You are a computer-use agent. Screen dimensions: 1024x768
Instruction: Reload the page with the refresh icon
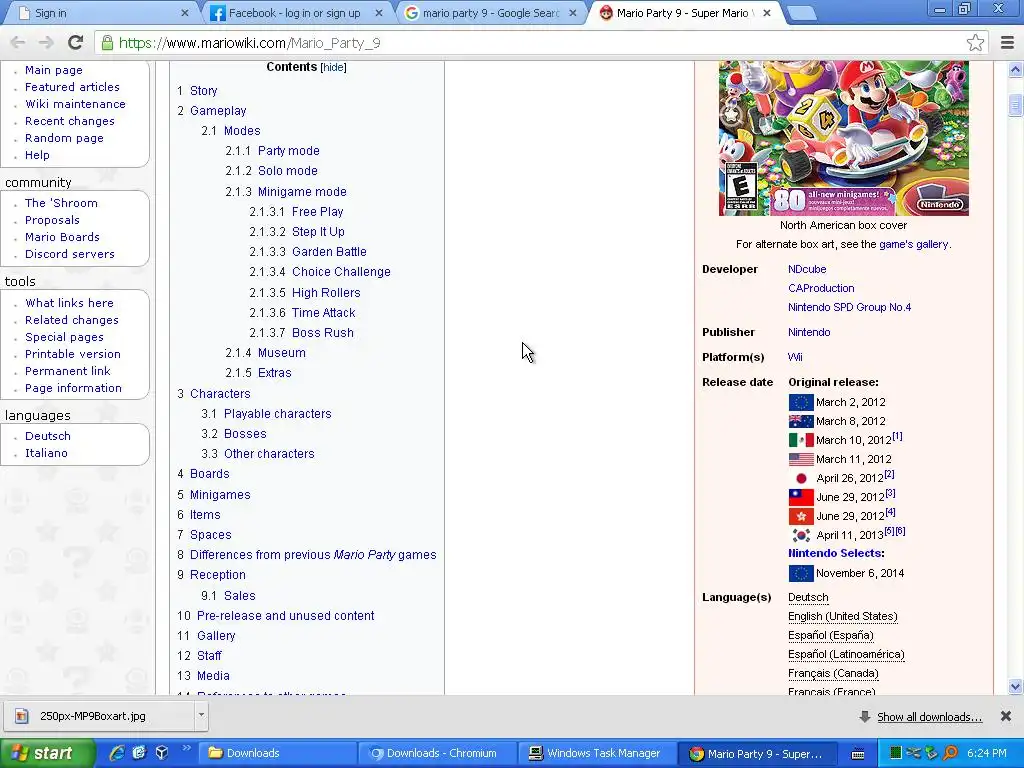pos(75,42)
